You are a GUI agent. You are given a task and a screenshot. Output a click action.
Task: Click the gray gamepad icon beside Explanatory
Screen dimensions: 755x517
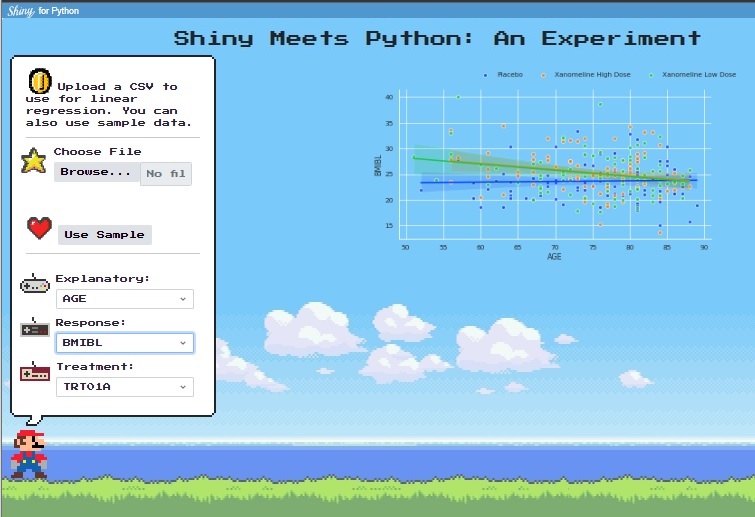click(35, 284)
